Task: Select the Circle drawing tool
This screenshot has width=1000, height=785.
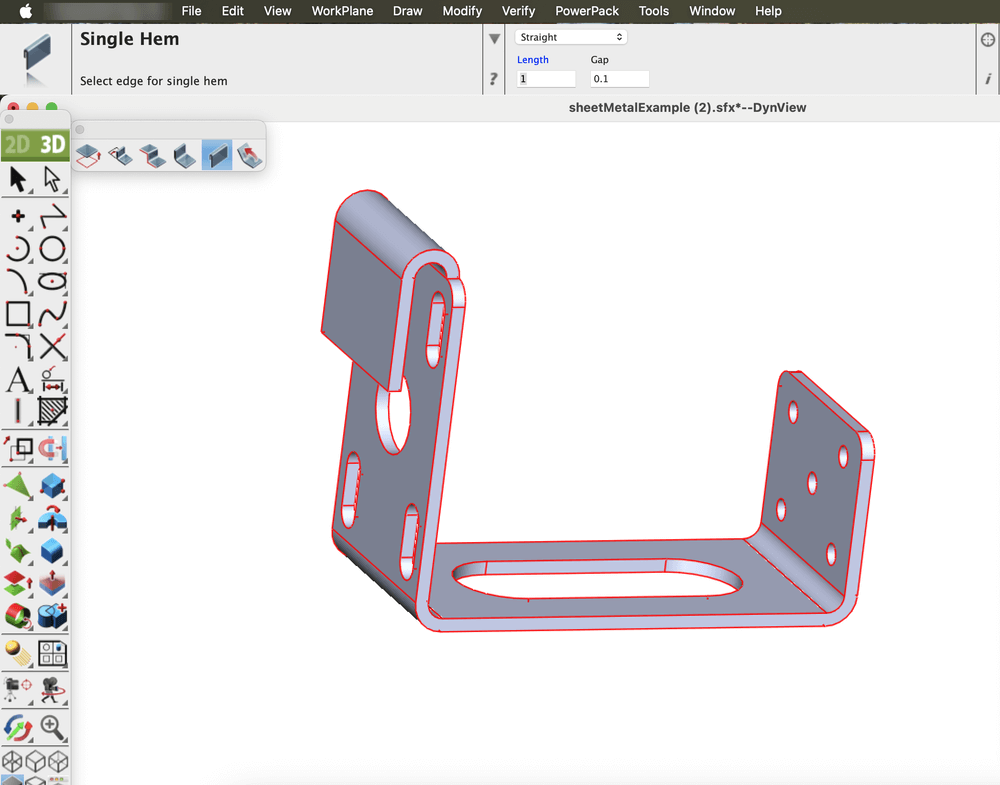Action: coord(52,249)
